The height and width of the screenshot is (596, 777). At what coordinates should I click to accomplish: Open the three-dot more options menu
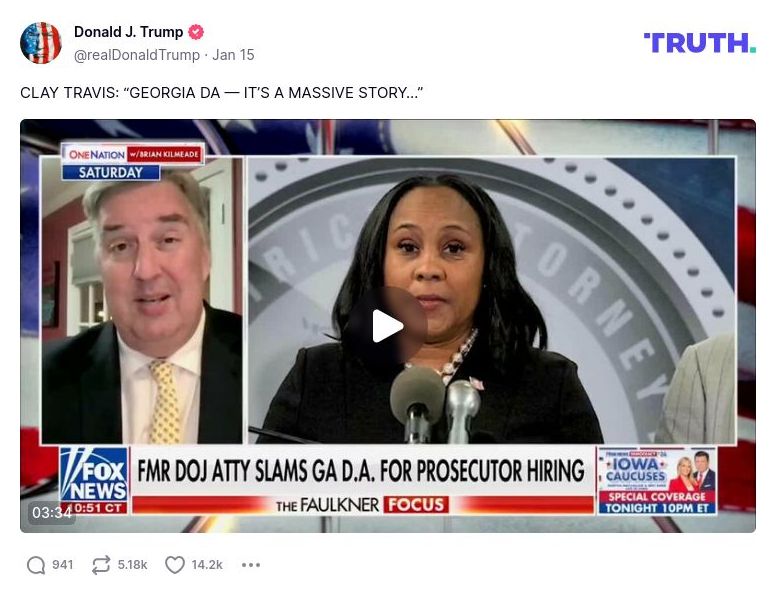click(251, 565)
